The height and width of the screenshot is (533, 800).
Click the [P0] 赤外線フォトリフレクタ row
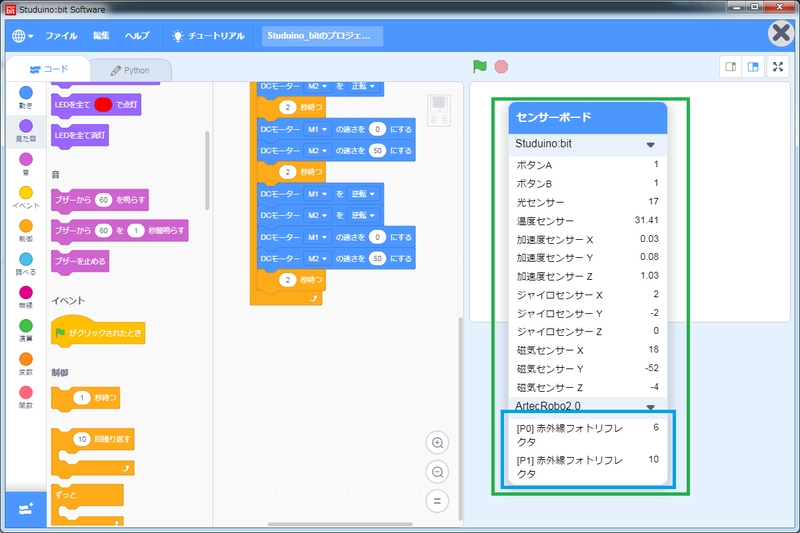588,435
